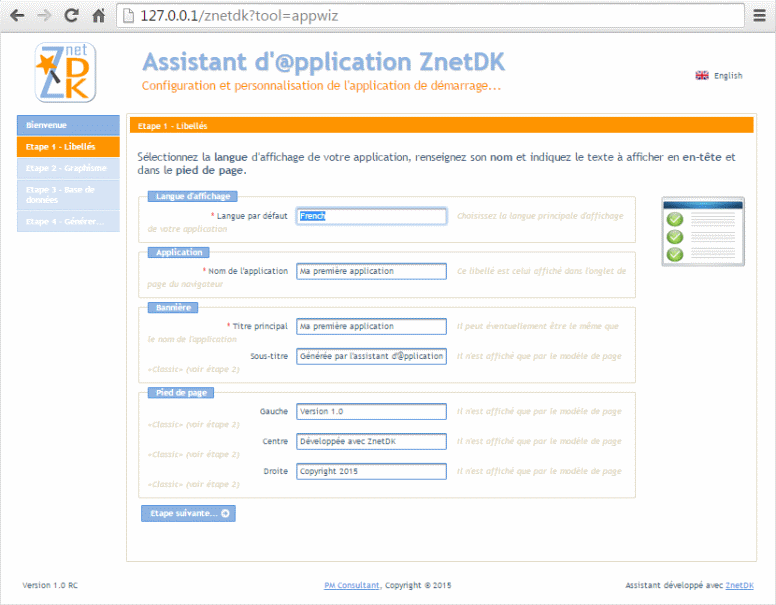Click the UK flag icon
The height and width of the screenshot is (605, 776).
(702, 75)
